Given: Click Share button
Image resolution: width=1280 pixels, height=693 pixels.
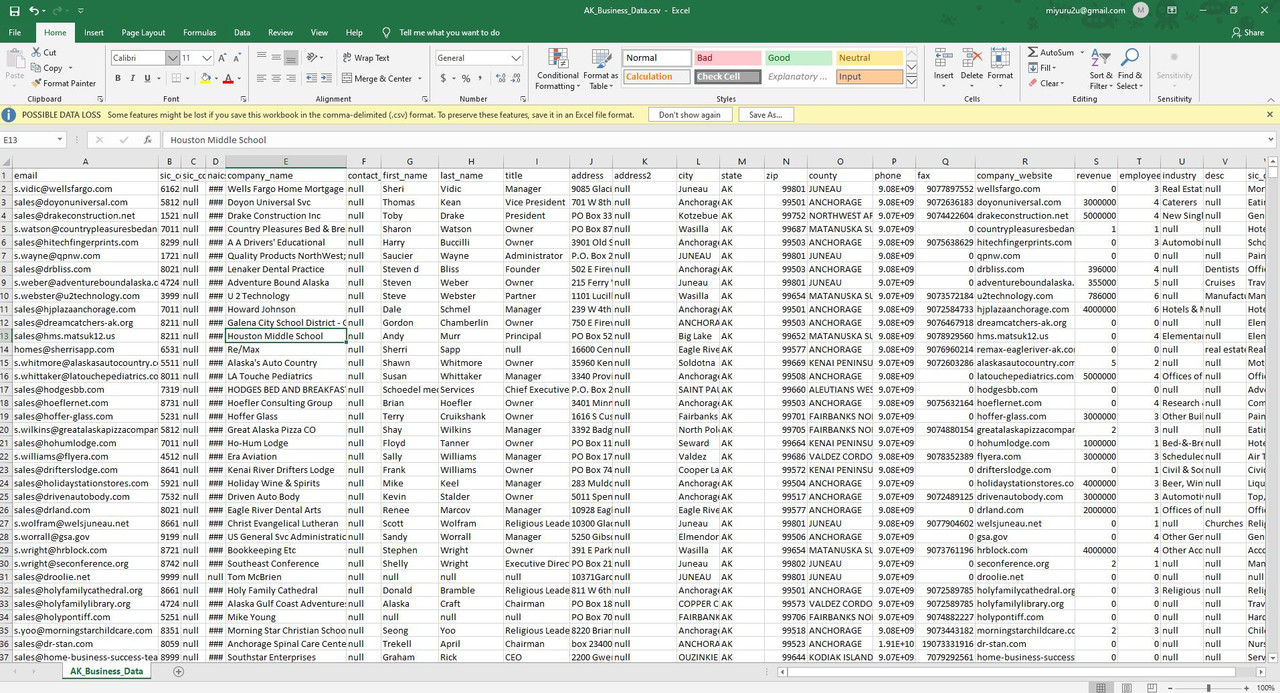Looking at the screenshot, I should (1247, 32).
